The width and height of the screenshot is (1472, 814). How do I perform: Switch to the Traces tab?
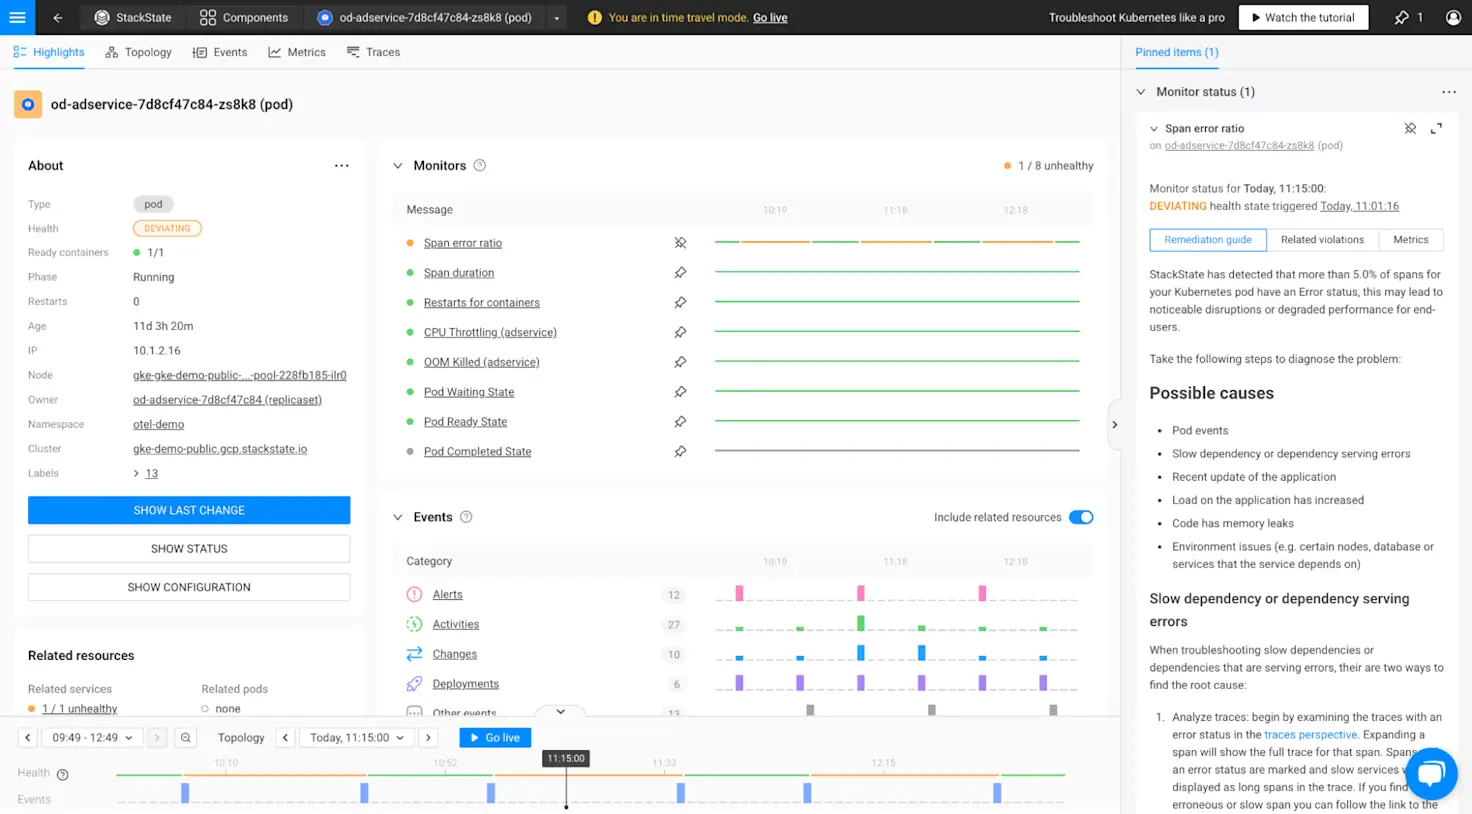[x=373, y=51]
